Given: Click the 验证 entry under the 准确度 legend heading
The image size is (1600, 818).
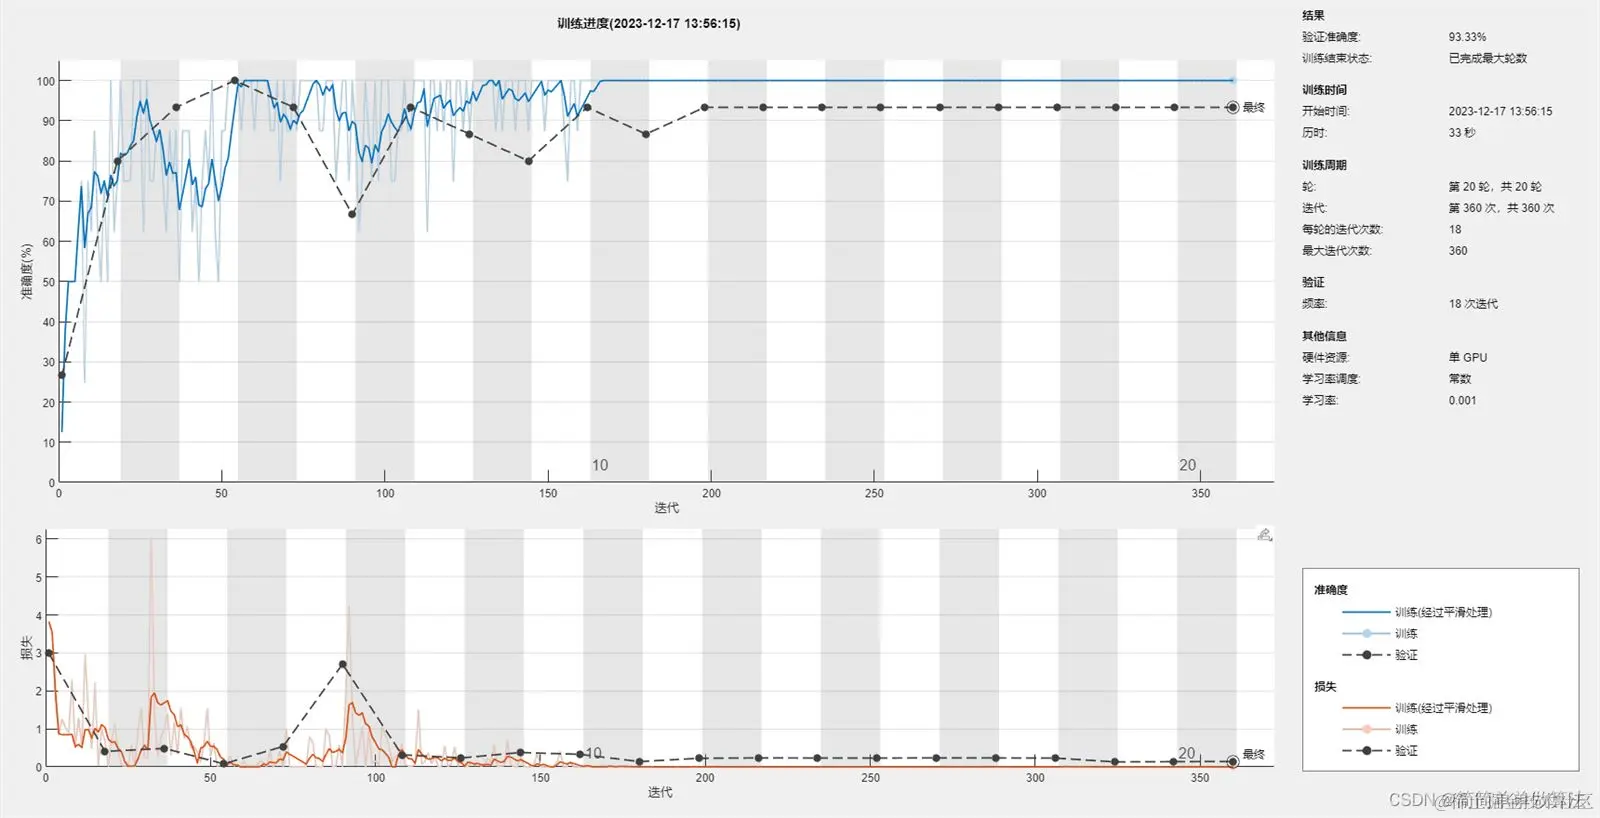Looking at the screenshot, I should 1380,655.
